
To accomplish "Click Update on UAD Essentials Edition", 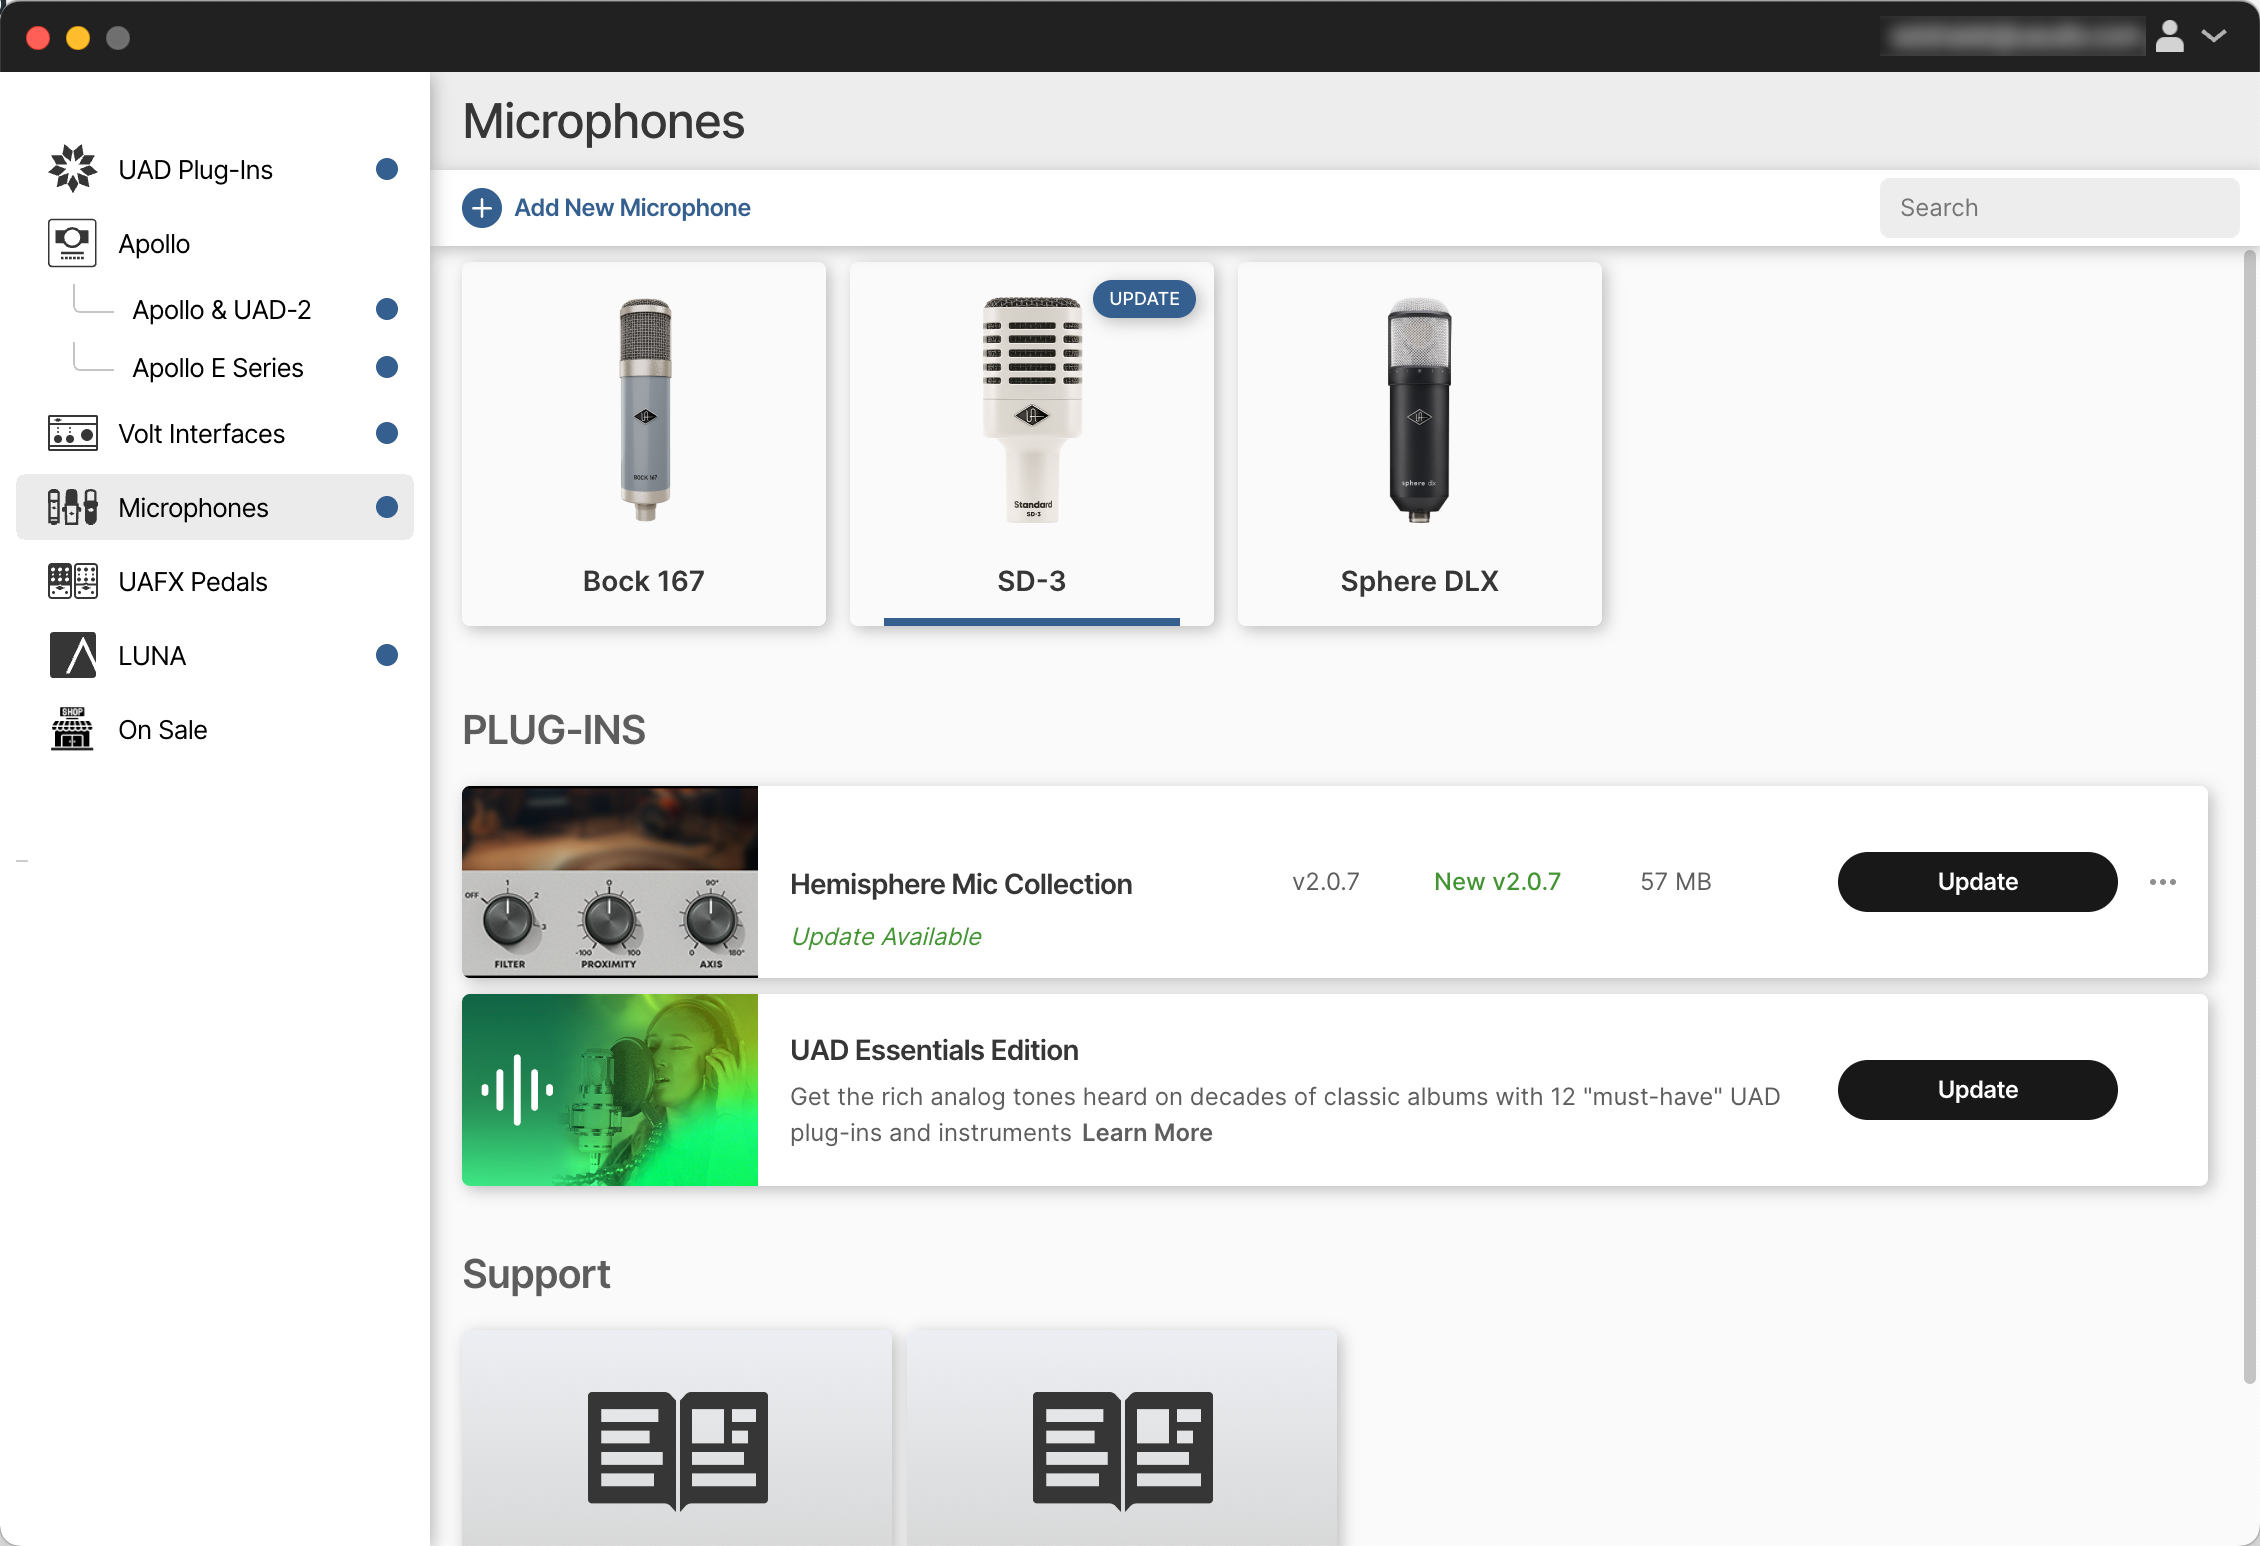I will point(1976,1089).
